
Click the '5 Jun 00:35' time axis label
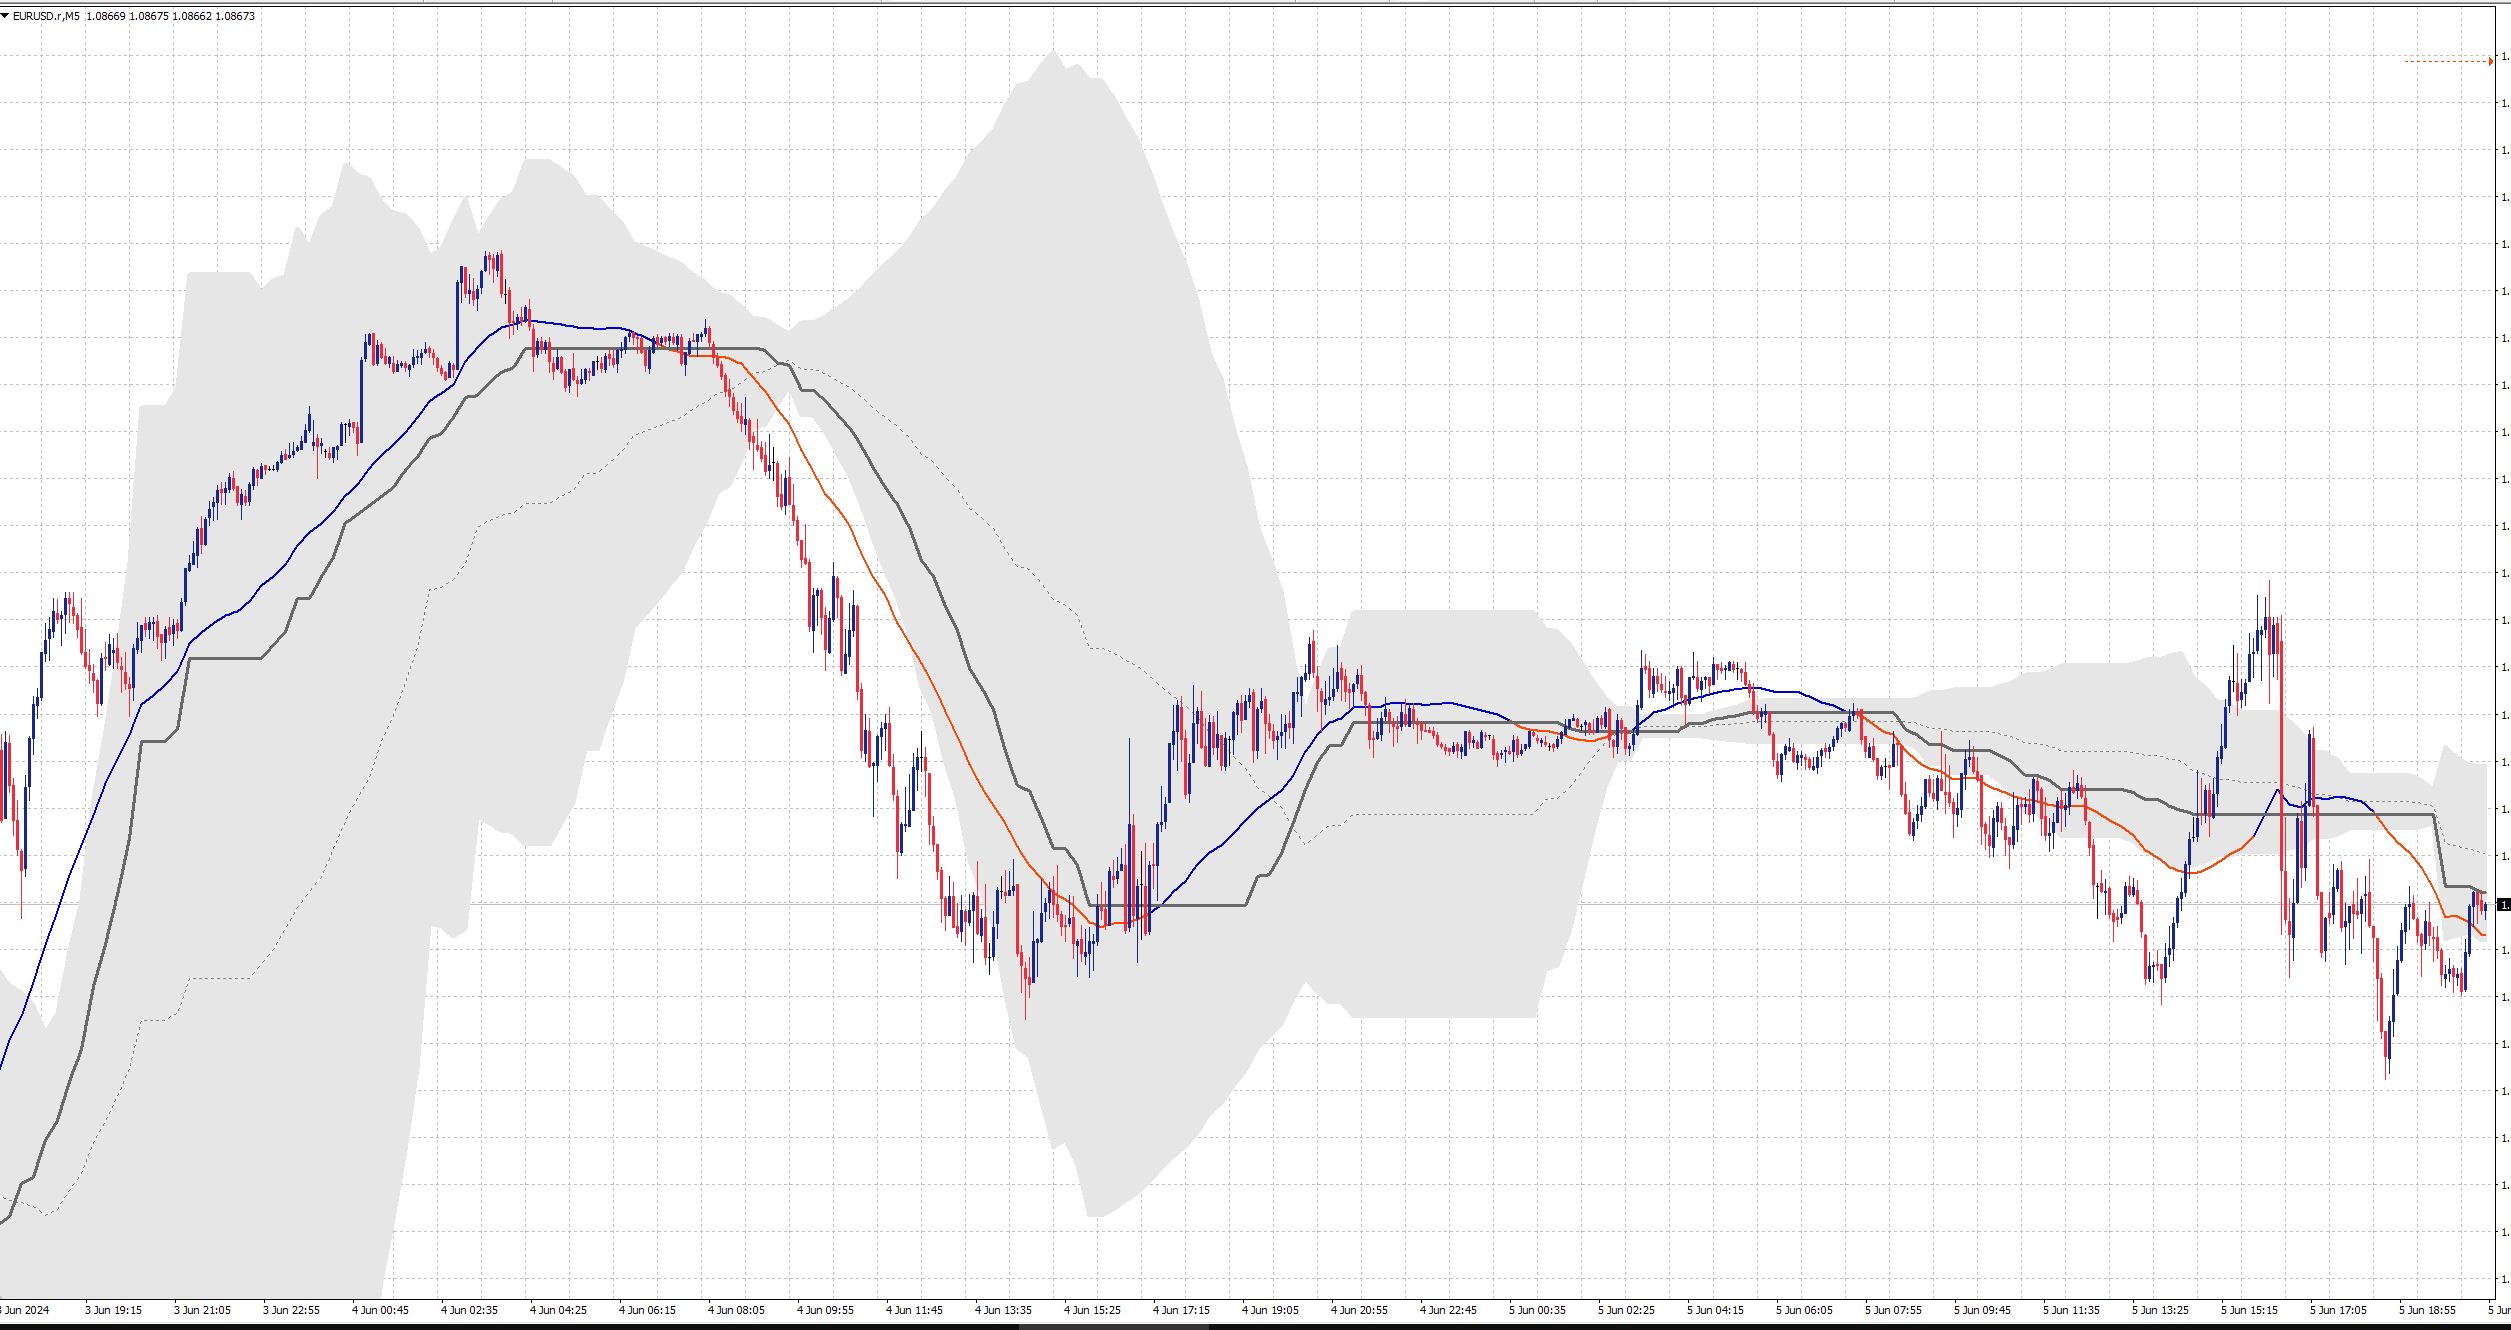[x=1537, y=1309]
